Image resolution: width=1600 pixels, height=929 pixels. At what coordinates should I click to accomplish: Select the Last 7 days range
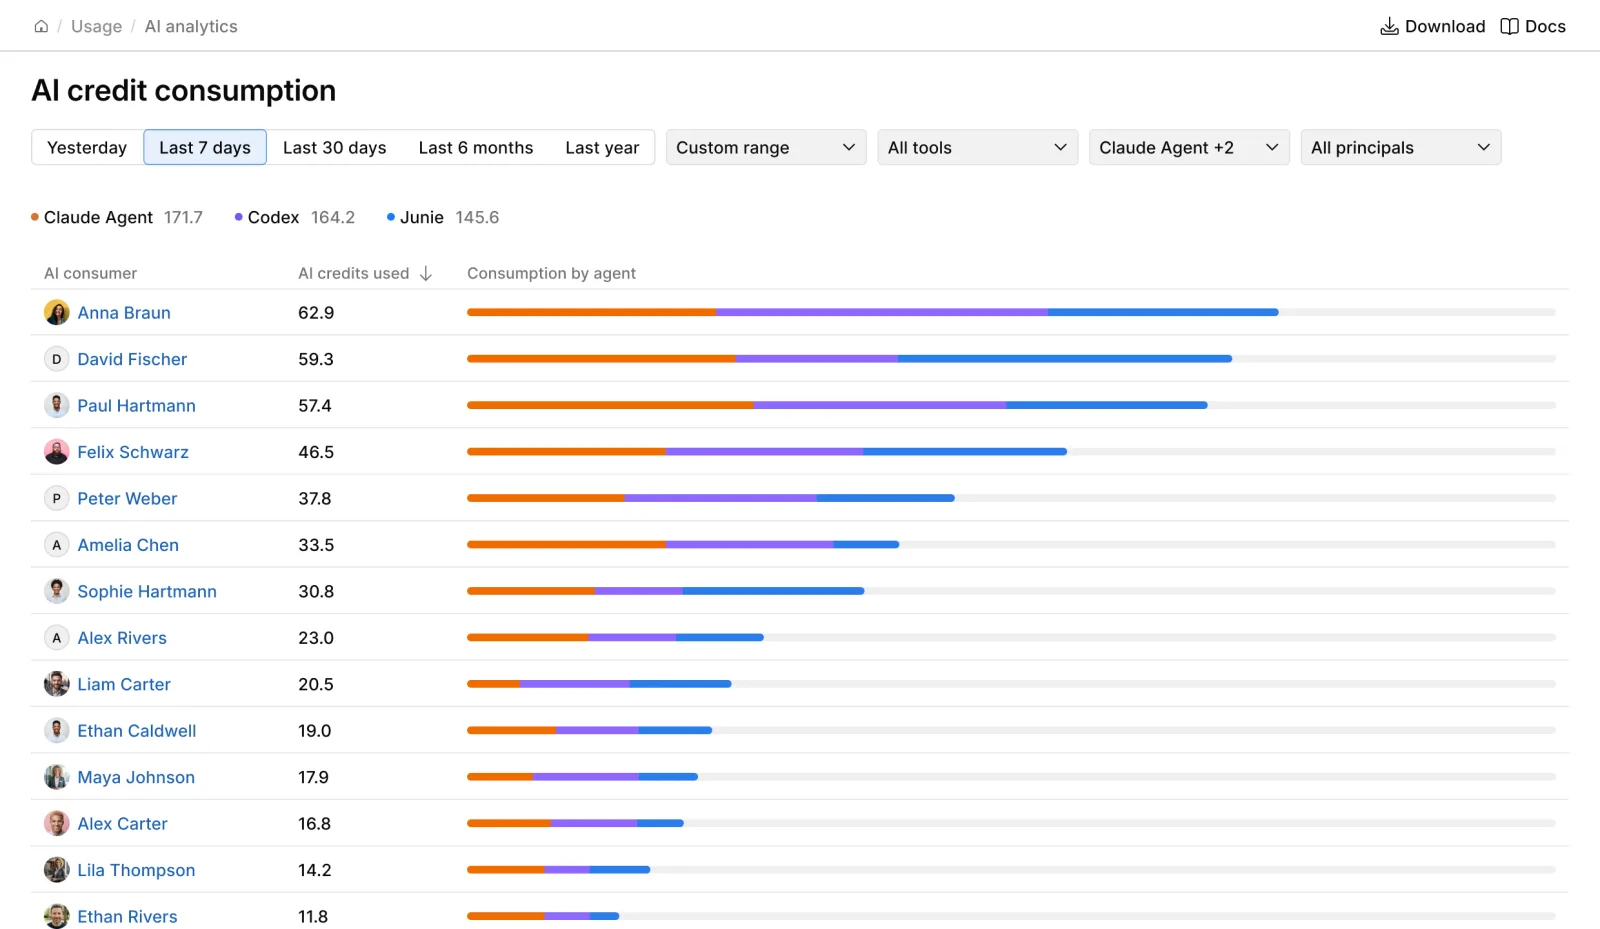click(x=205, y=148)
